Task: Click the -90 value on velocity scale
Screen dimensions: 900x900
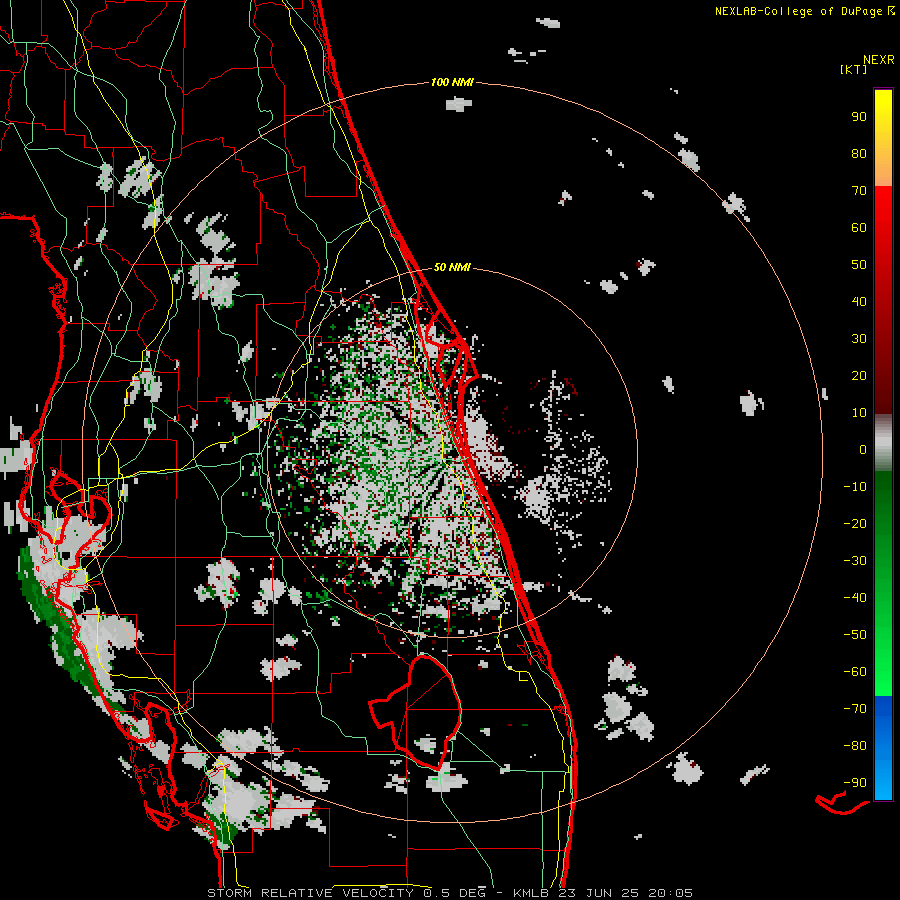Action: (855, 782)
